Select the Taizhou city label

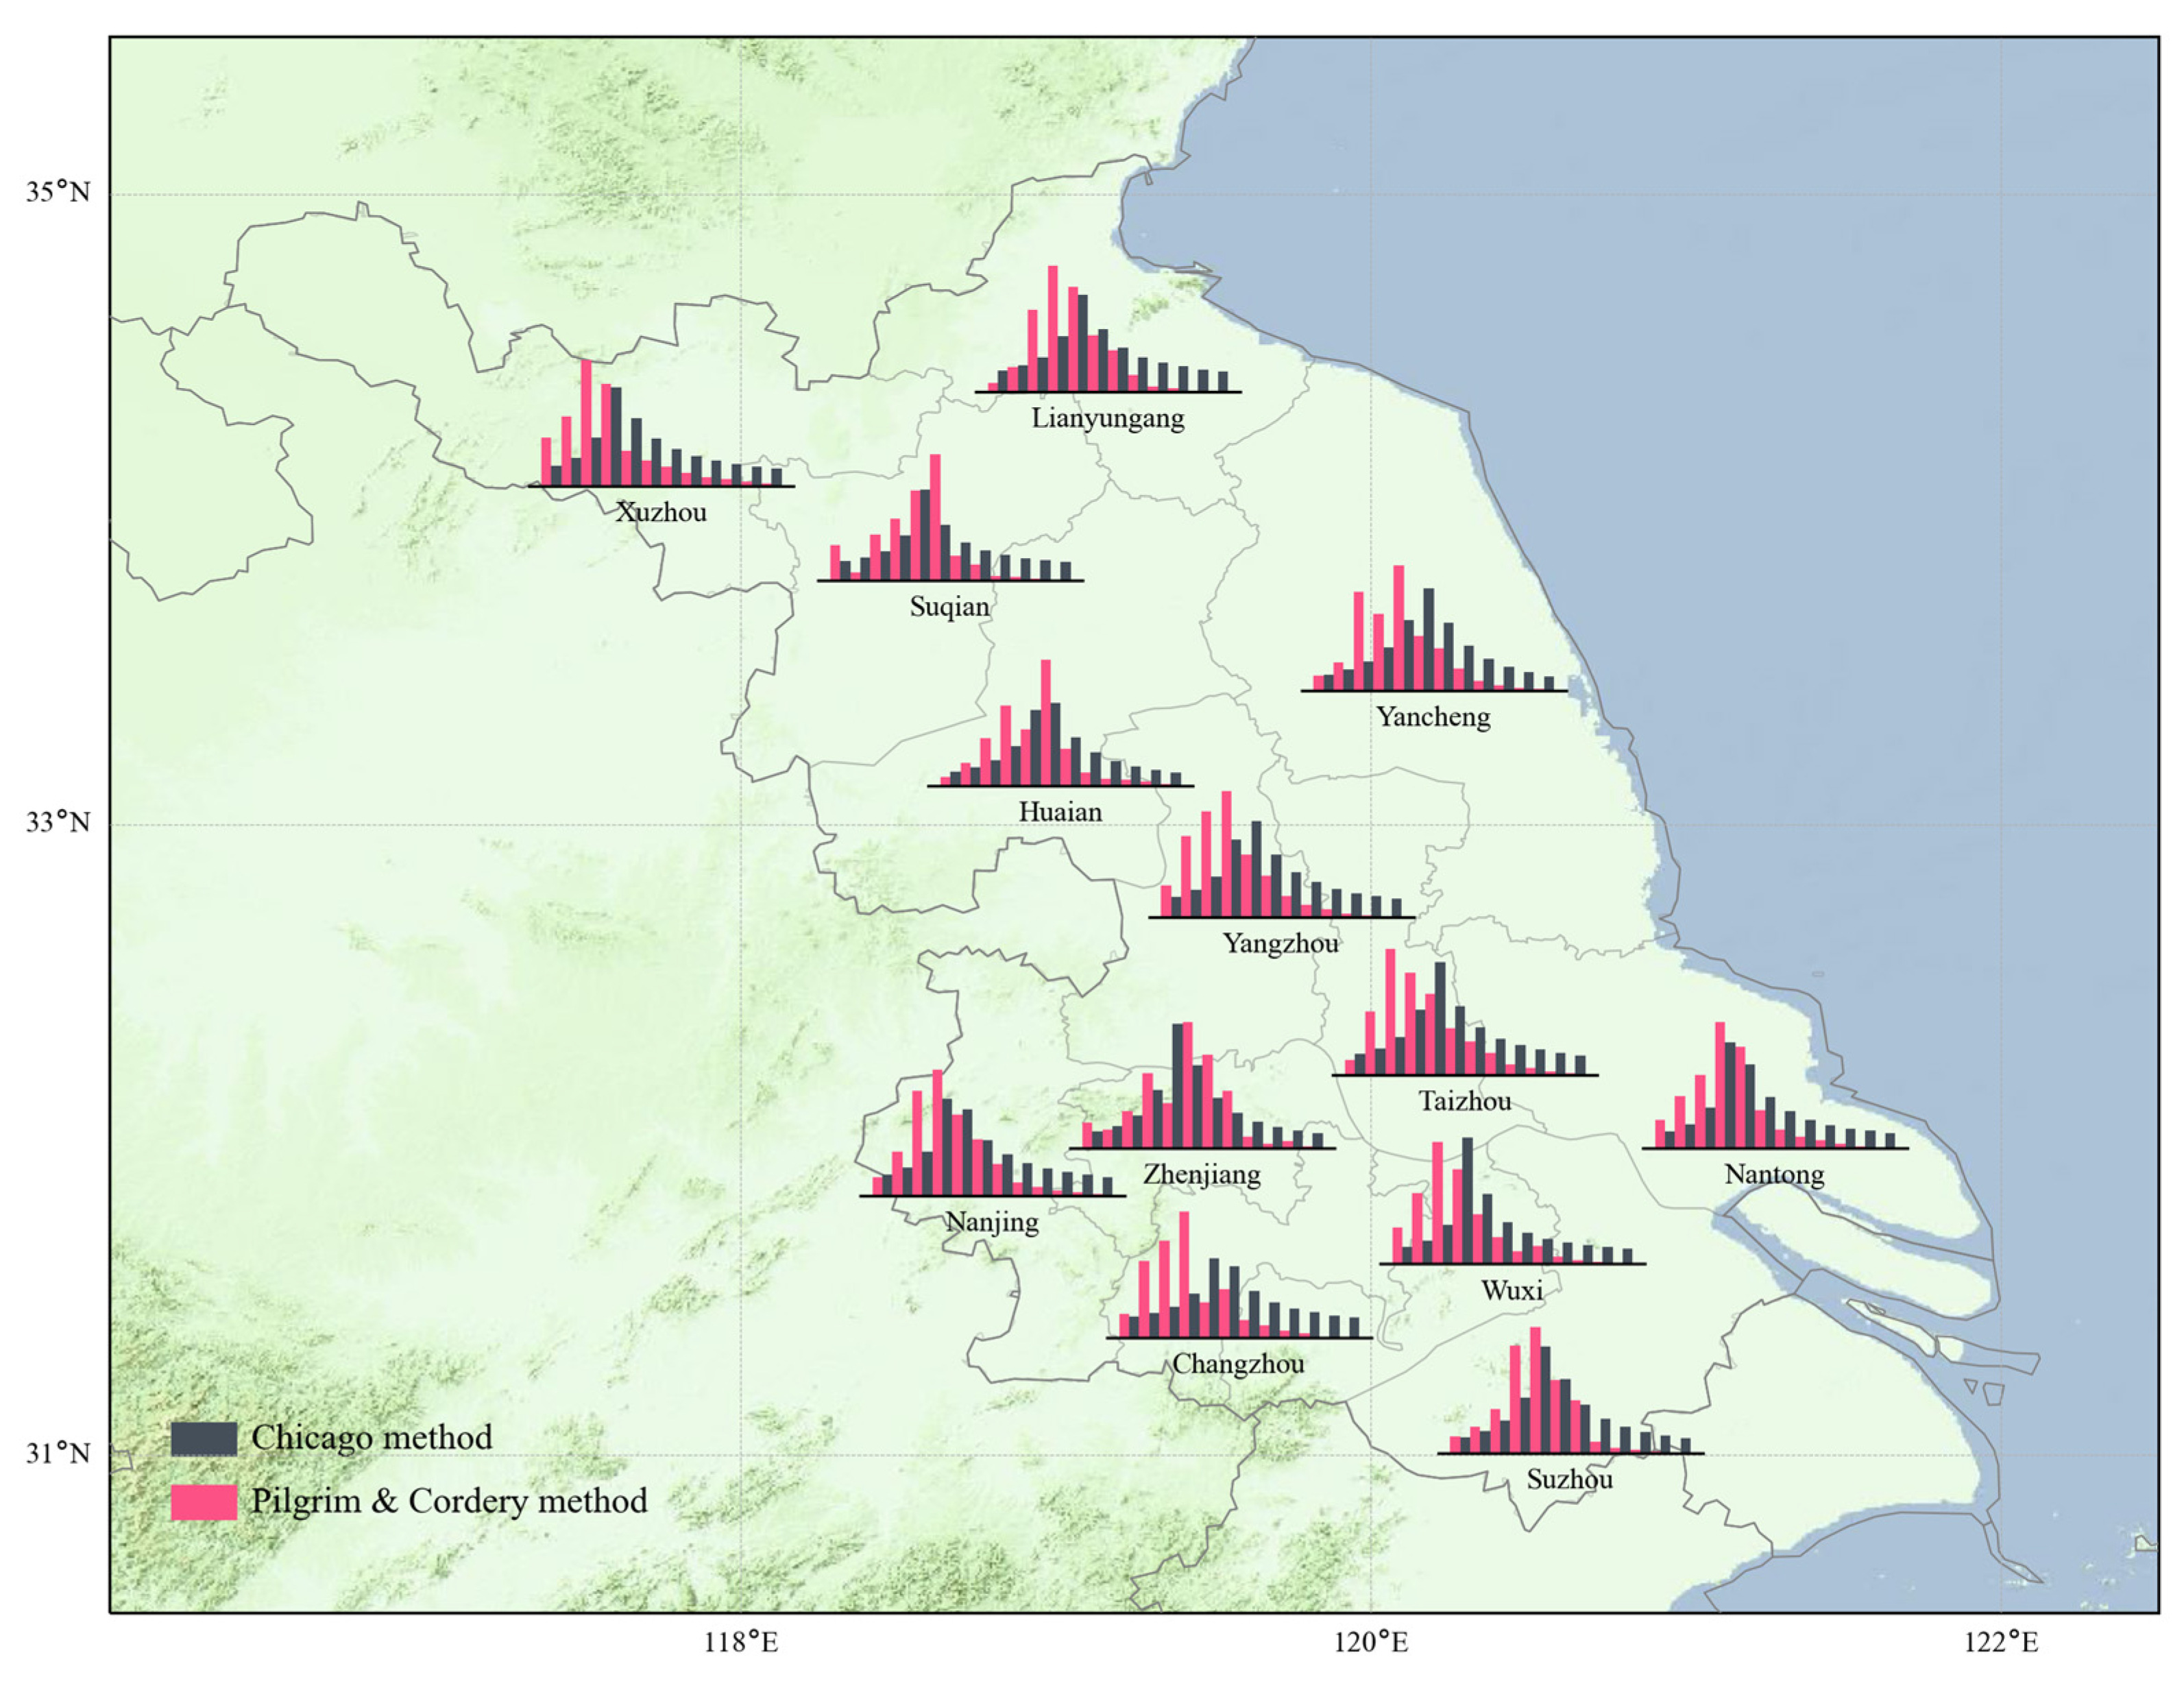pos(1465,1102)
